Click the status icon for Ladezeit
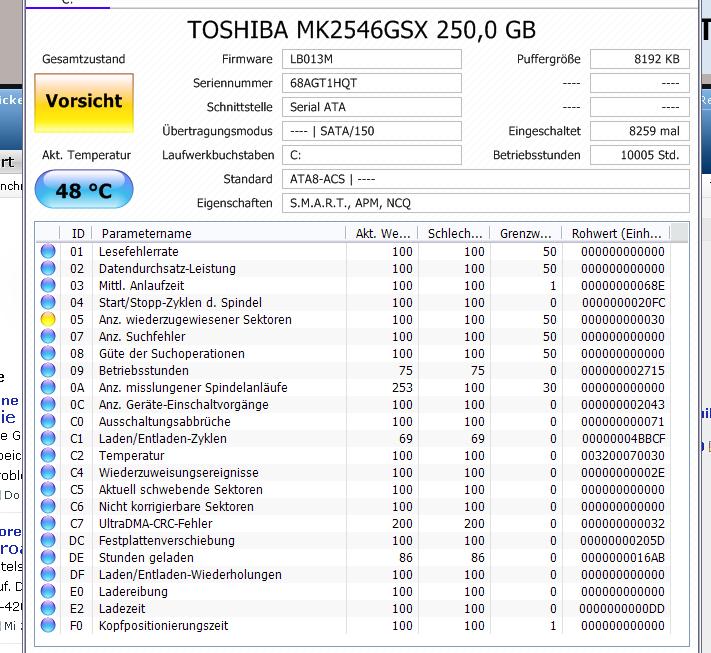Screen dimensions: 711x653 [48, 608]
